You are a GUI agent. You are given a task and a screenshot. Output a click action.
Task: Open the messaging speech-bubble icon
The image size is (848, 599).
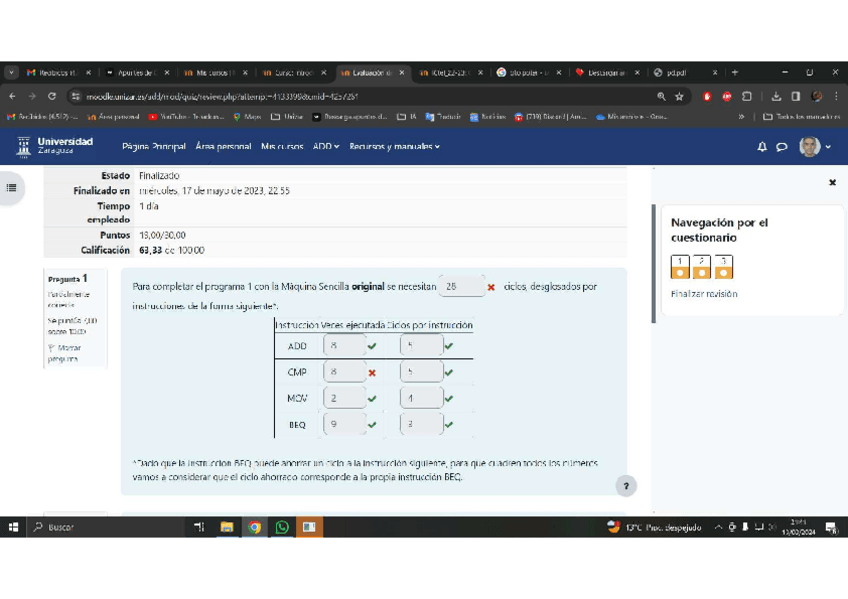[781, 147]
